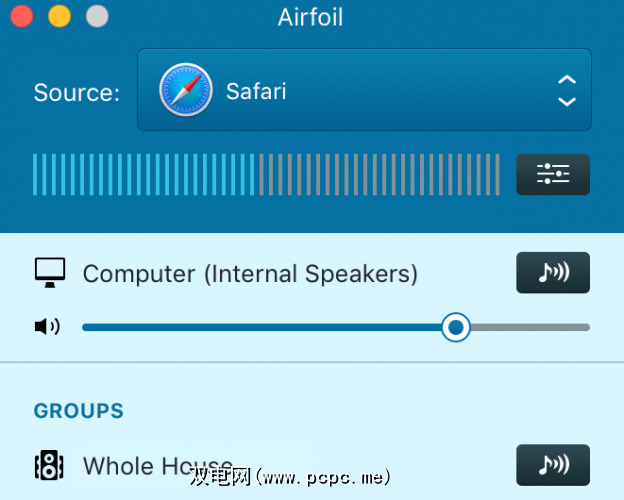Viewport: 624px width, 500px height.
Task: Click the Safari compass icon
Action: (x=185, y=92)
